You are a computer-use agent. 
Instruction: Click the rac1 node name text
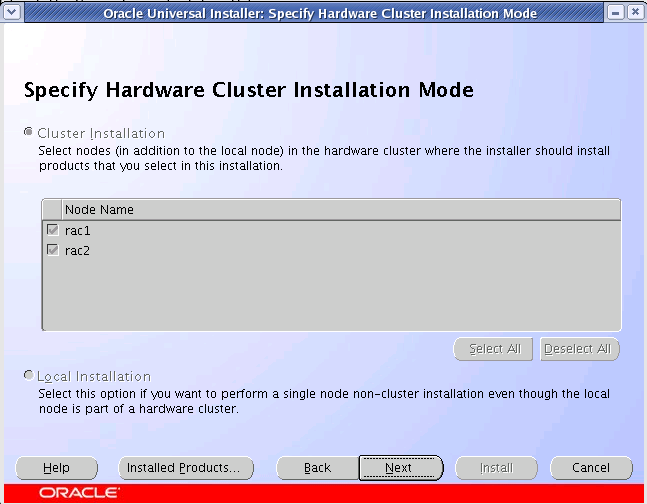click(x=78, y=230)
